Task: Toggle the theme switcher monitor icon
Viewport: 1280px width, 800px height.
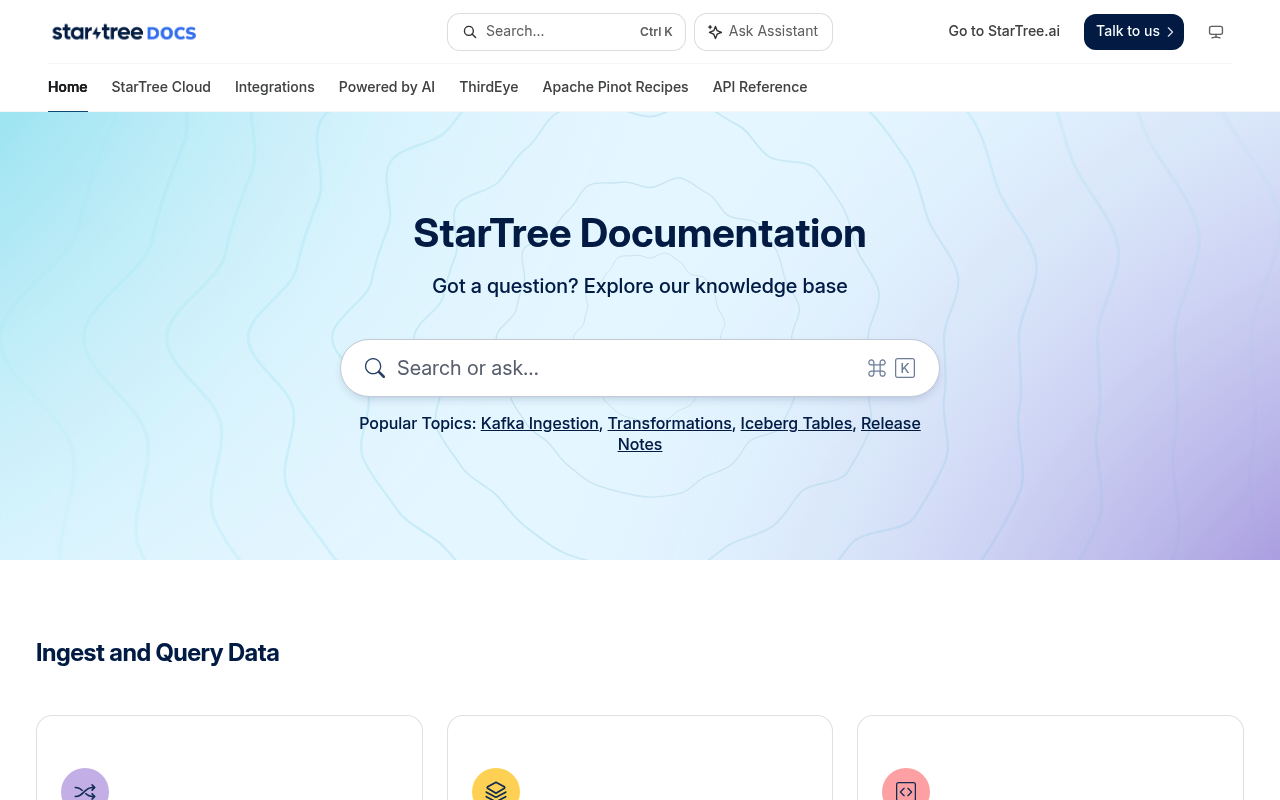Action: click(1216, 32)
